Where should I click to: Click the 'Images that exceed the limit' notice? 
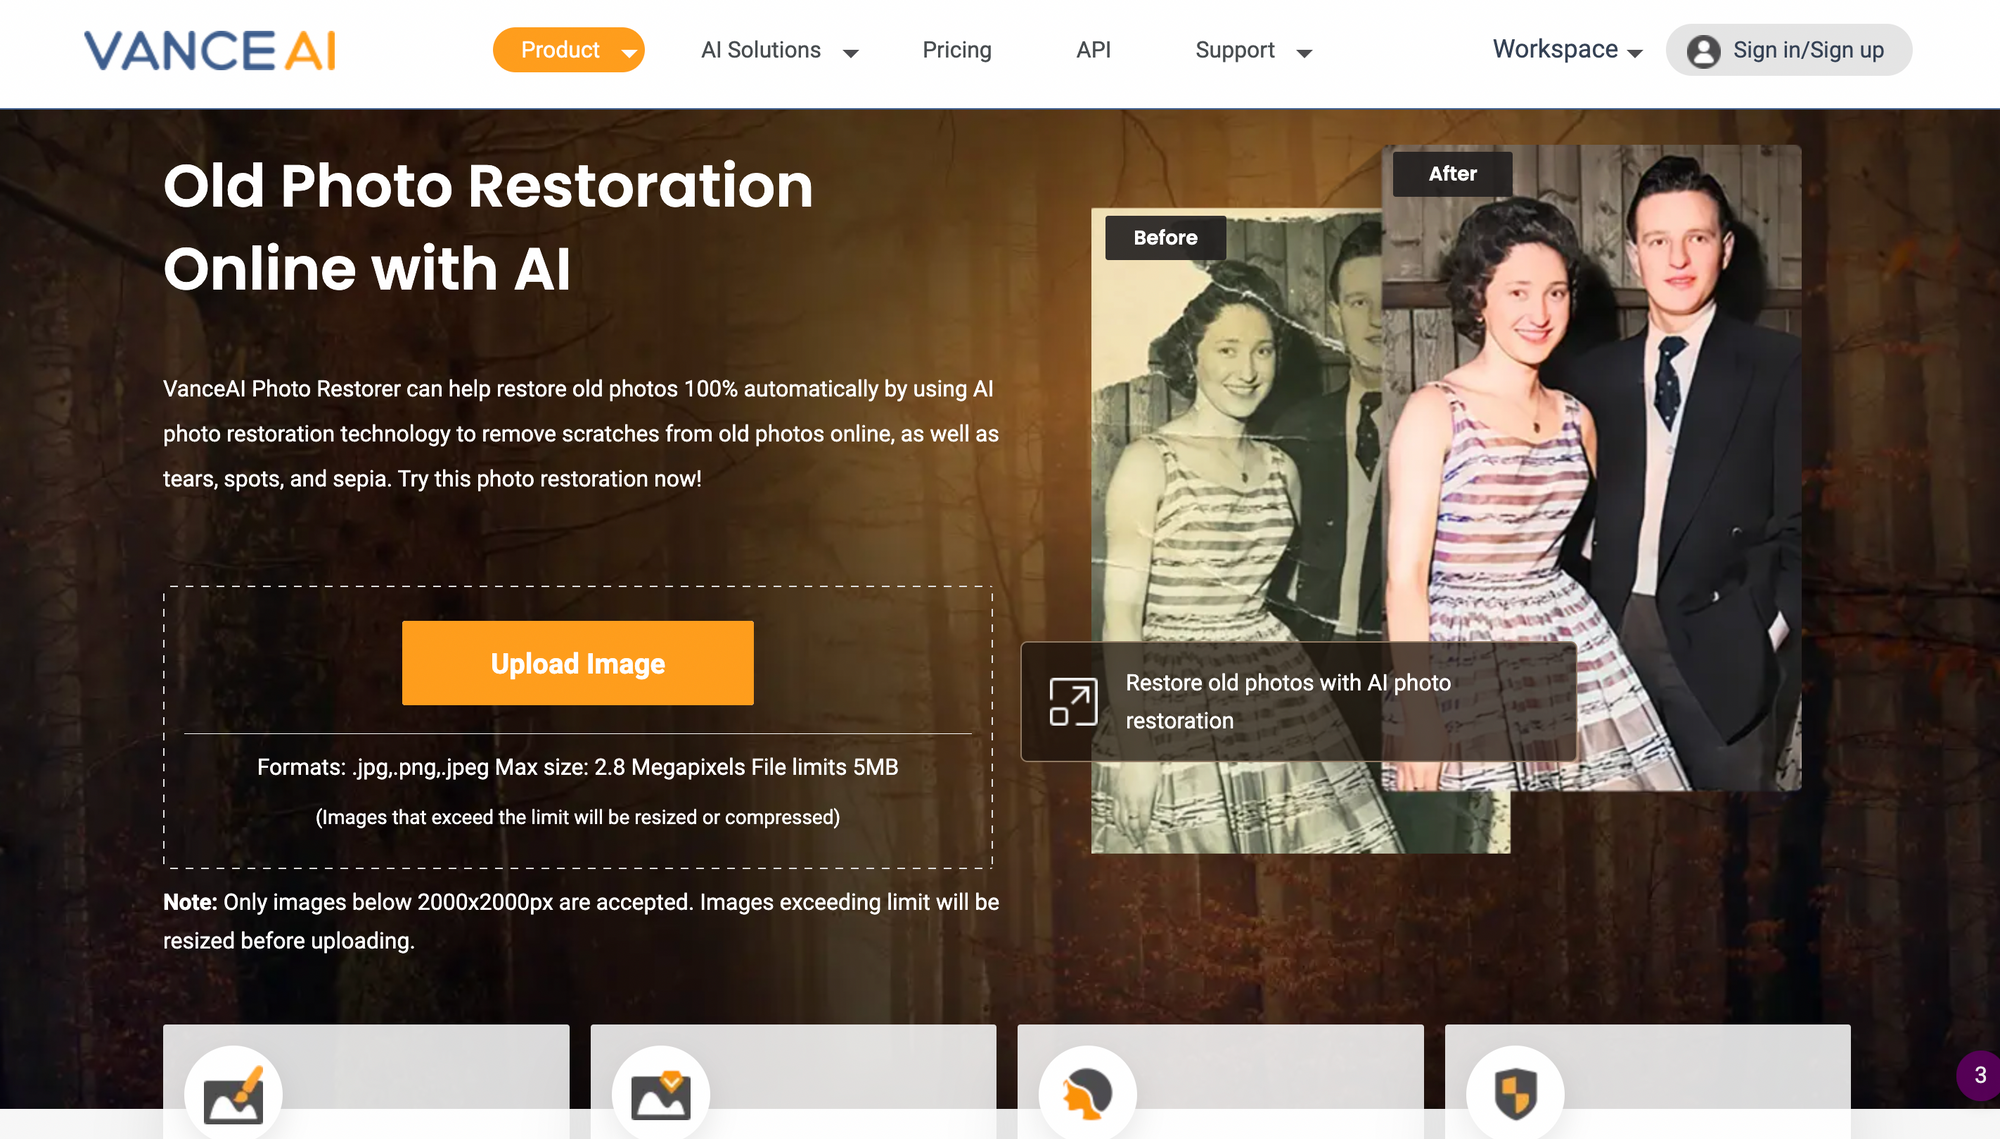[577, 817]
